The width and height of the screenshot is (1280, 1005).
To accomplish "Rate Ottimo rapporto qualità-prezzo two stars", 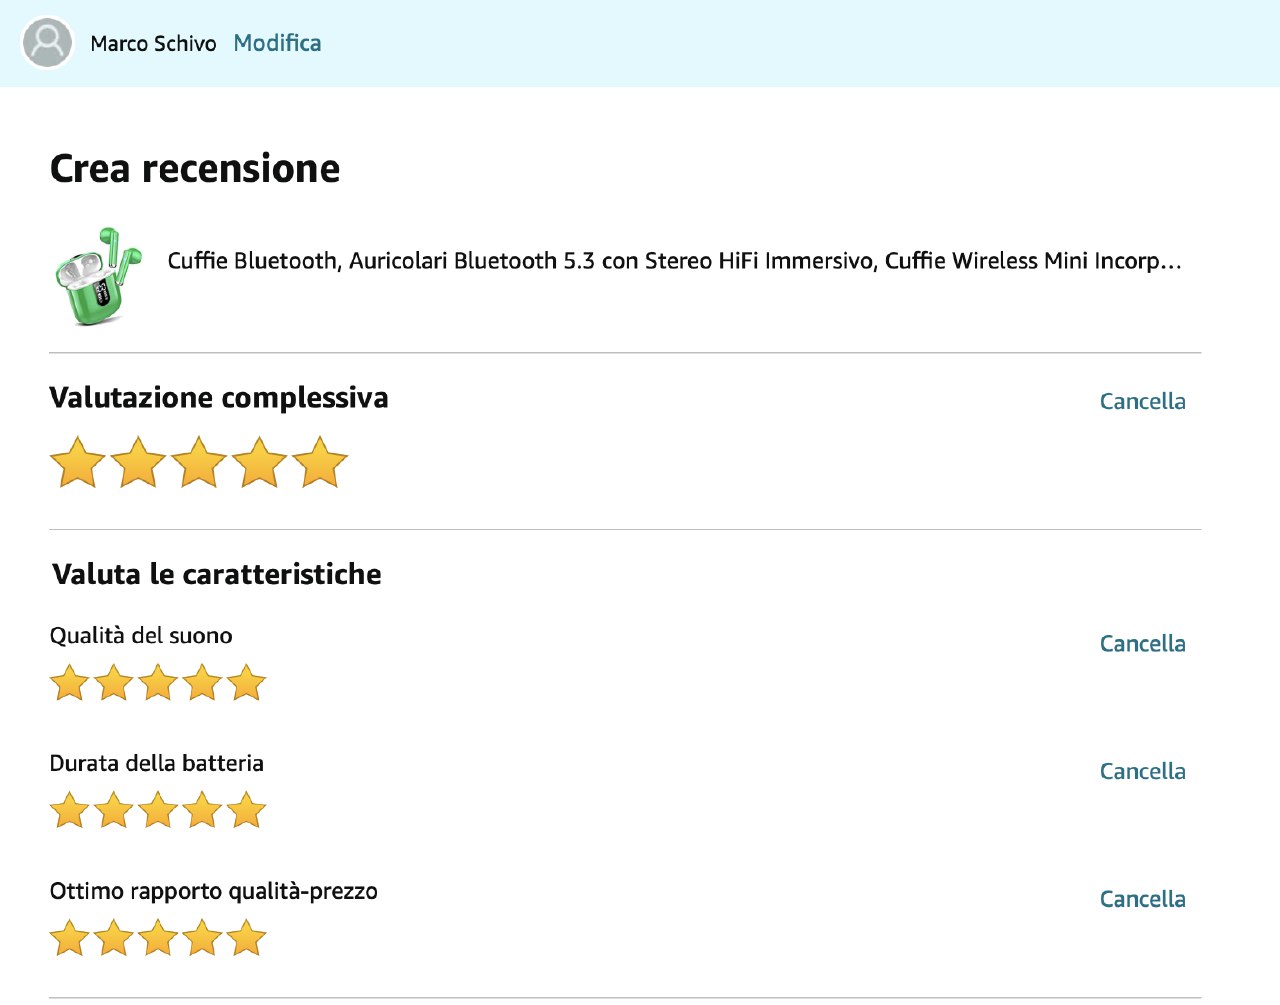I will tap(114, 939).
